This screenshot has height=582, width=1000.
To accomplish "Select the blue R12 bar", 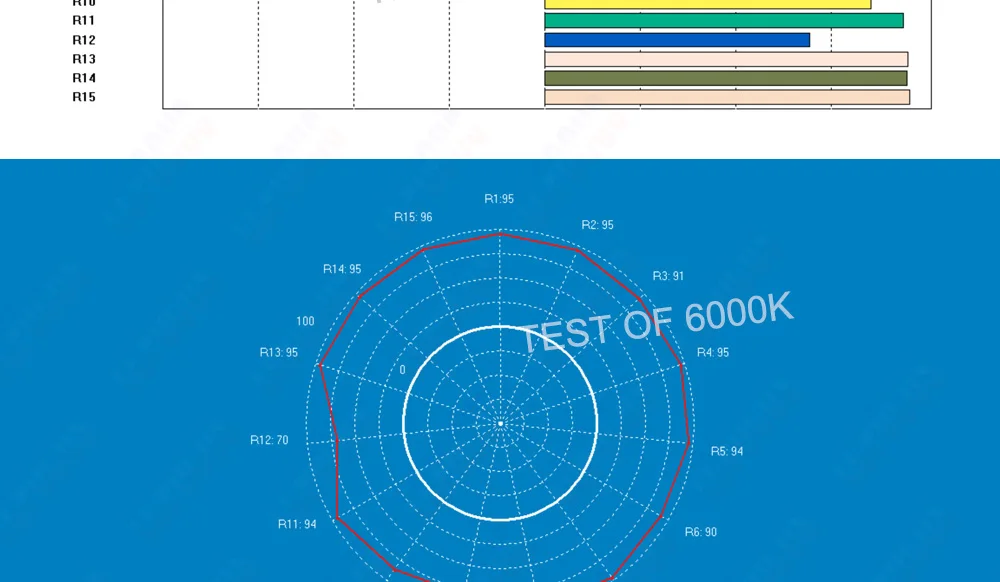I will (x=677, y=40).
